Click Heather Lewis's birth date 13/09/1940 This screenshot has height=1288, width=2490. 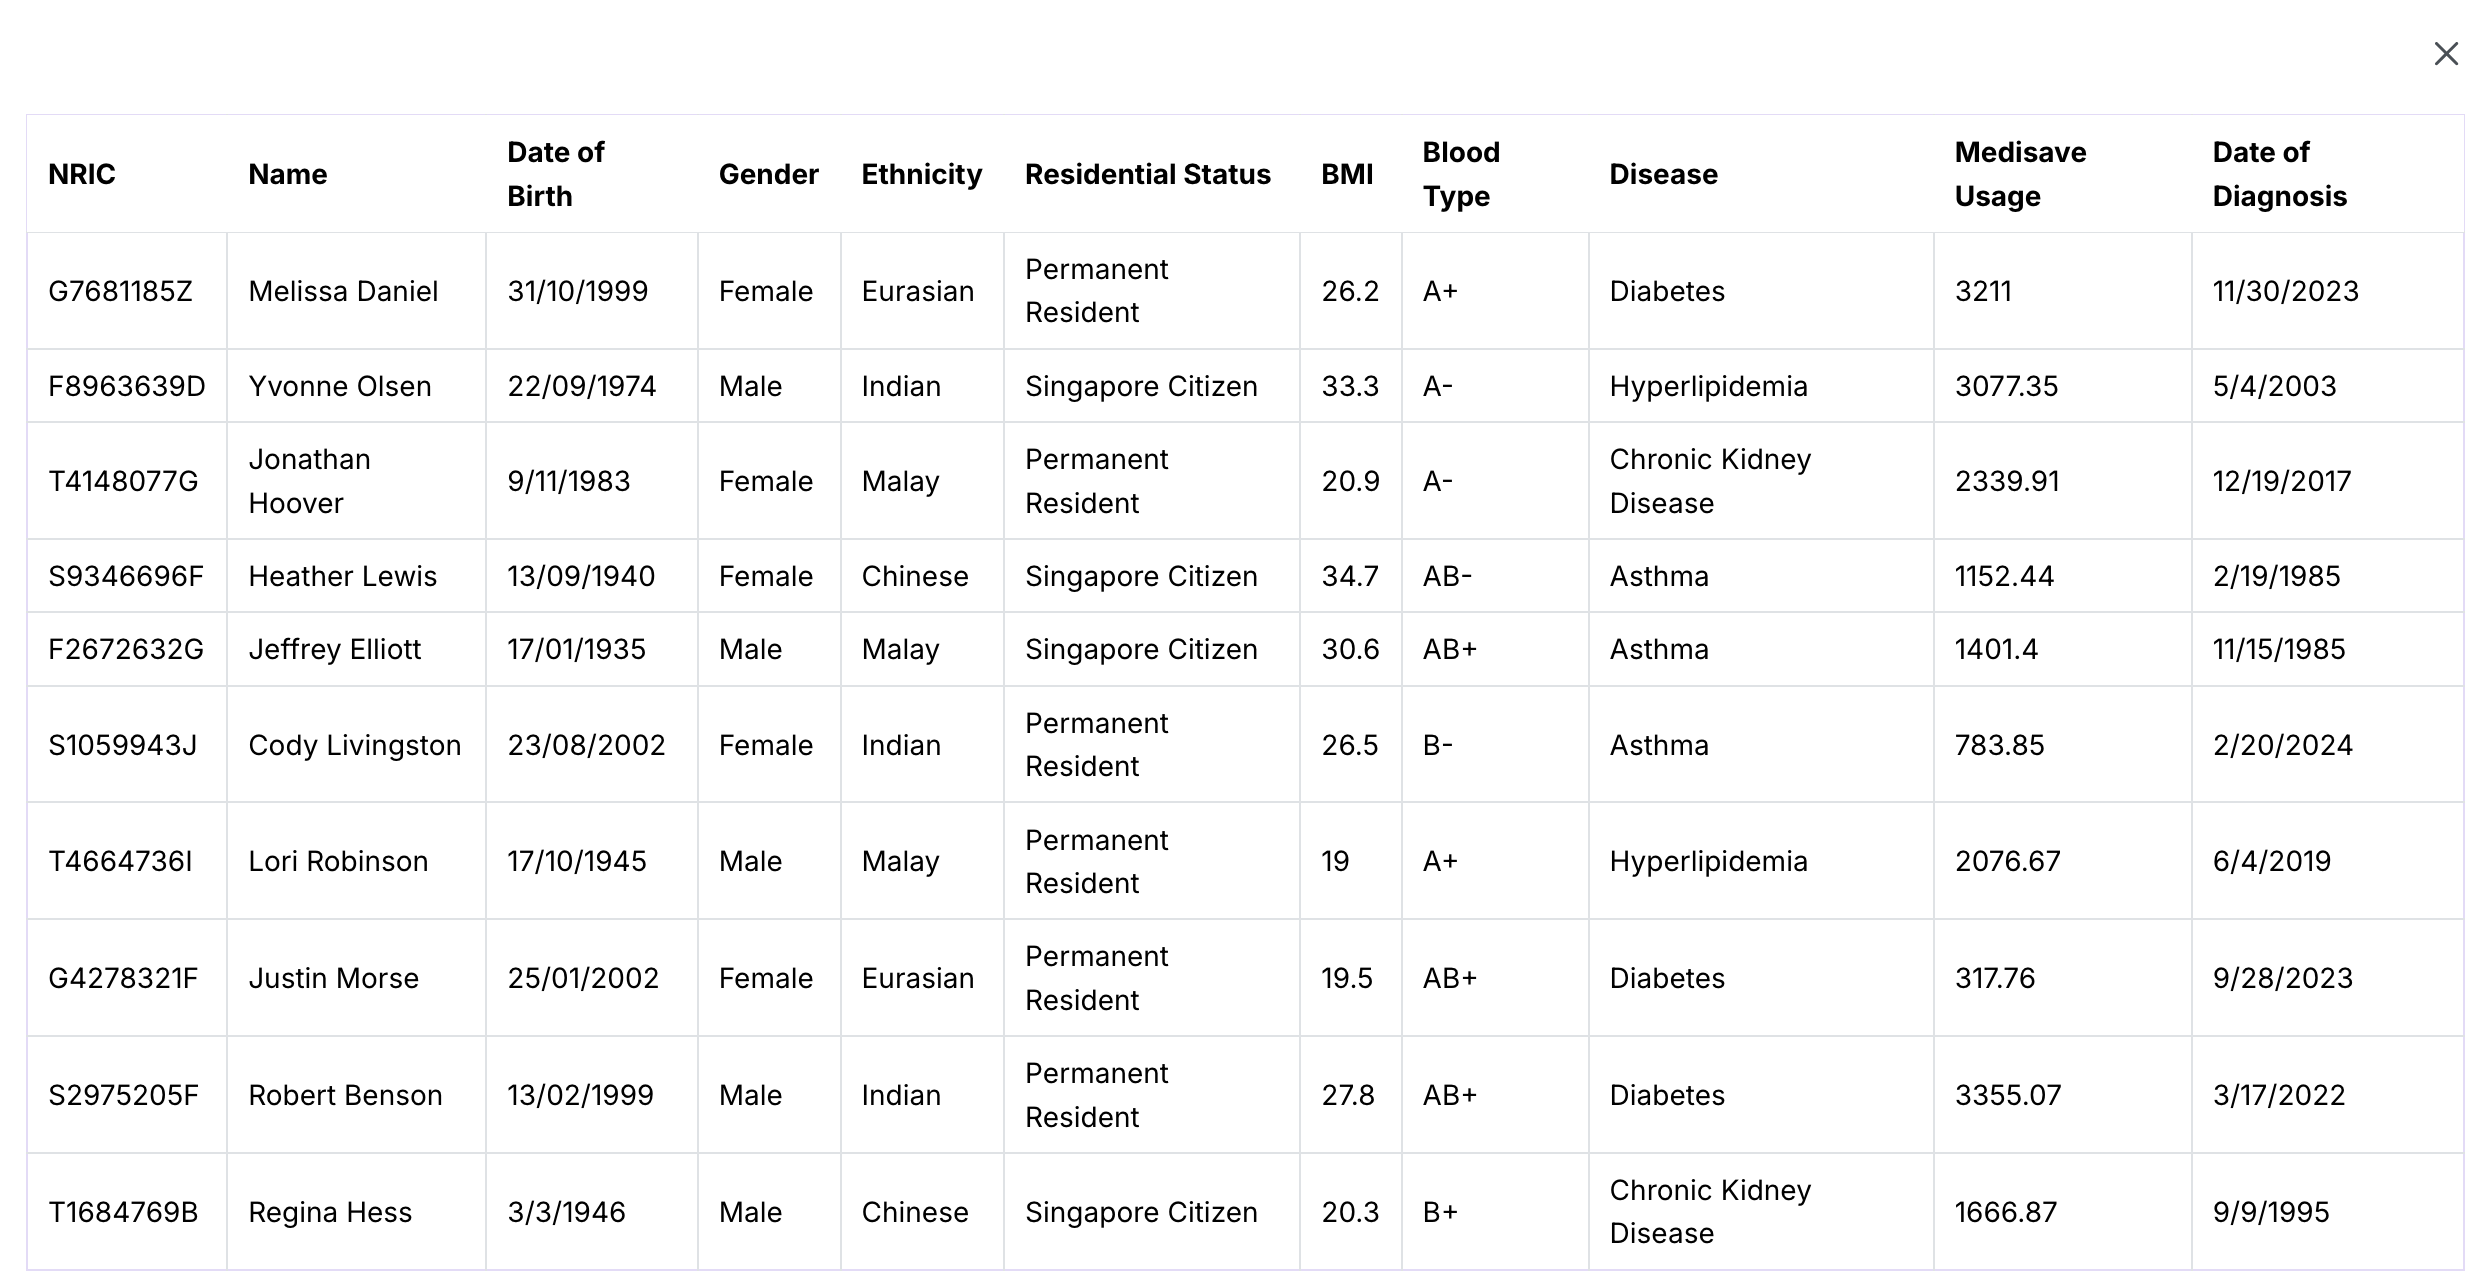[581, 576]
